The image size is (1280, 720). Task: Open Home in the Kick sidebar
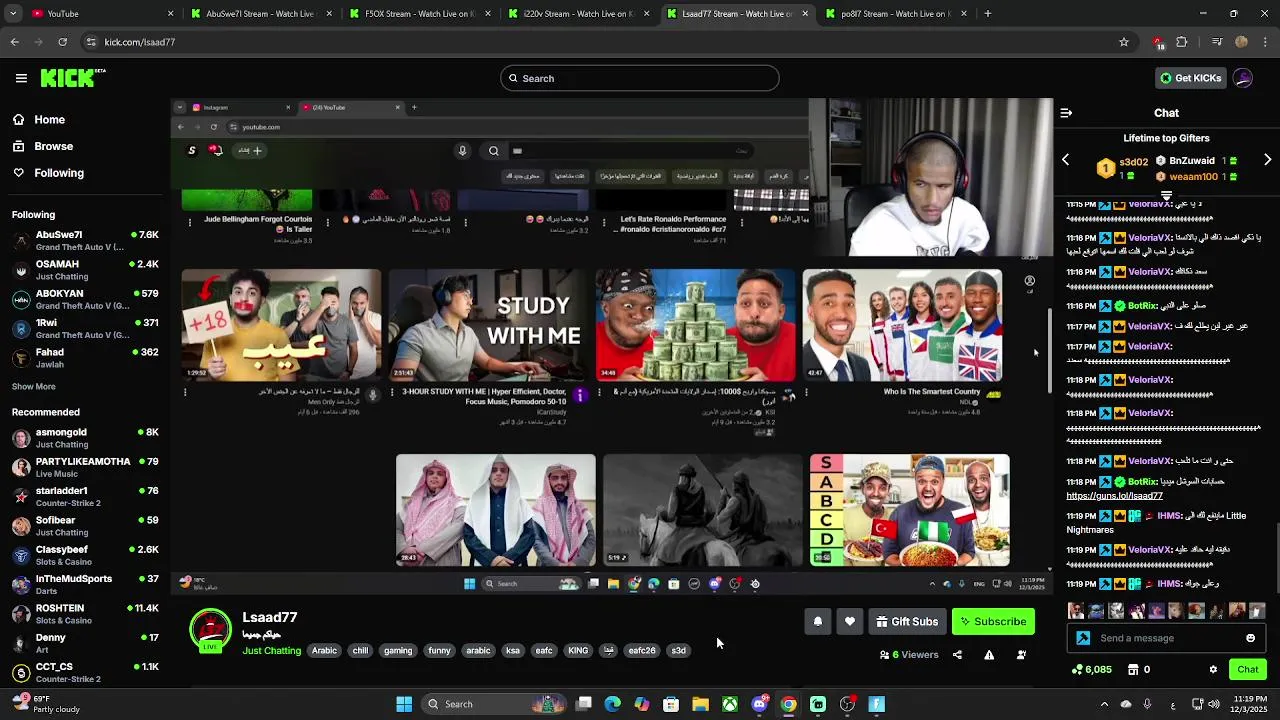pyautogui.click(x=38, y=119)
